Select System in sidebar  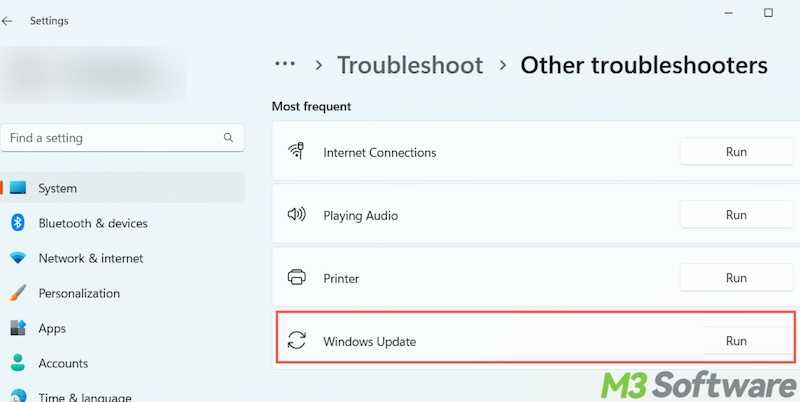122,188
